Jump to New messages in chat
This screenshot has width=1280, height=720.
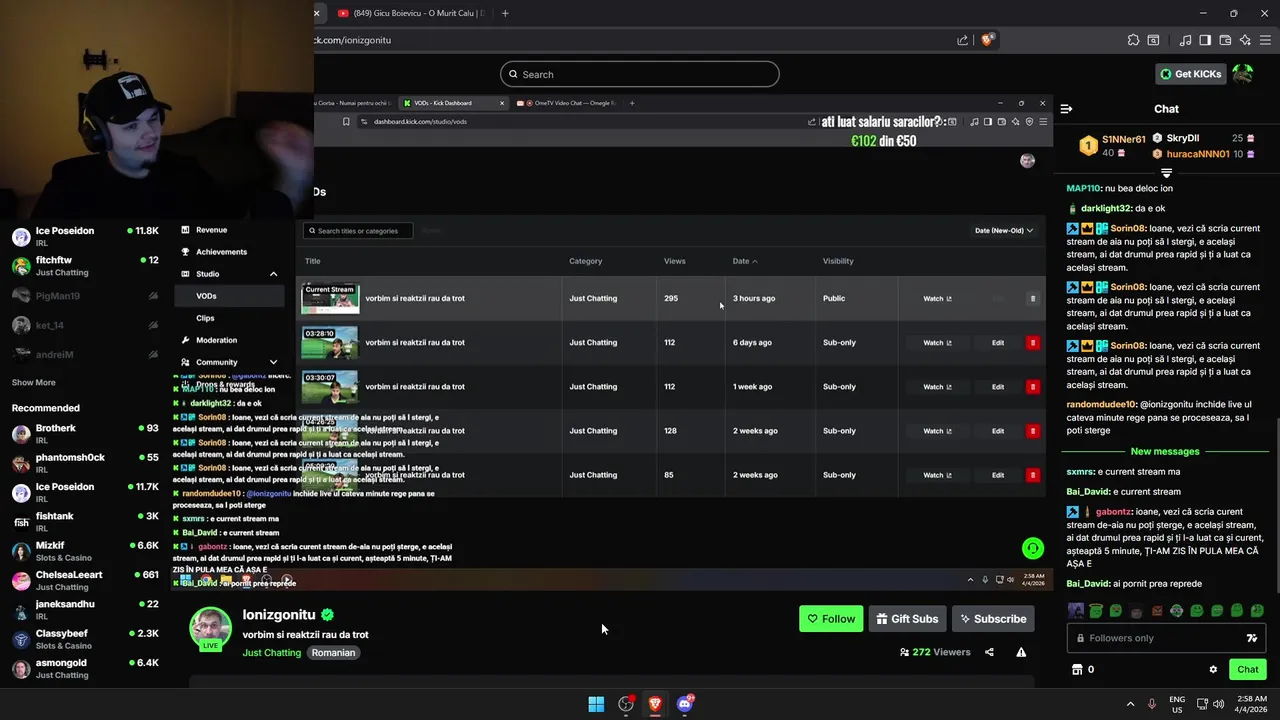click(1165, 452)
